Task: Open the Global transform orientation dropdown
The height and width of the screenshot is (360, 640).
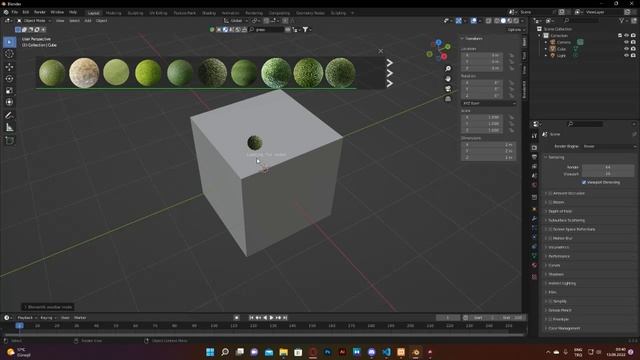Action: click(x=236, y=20)
